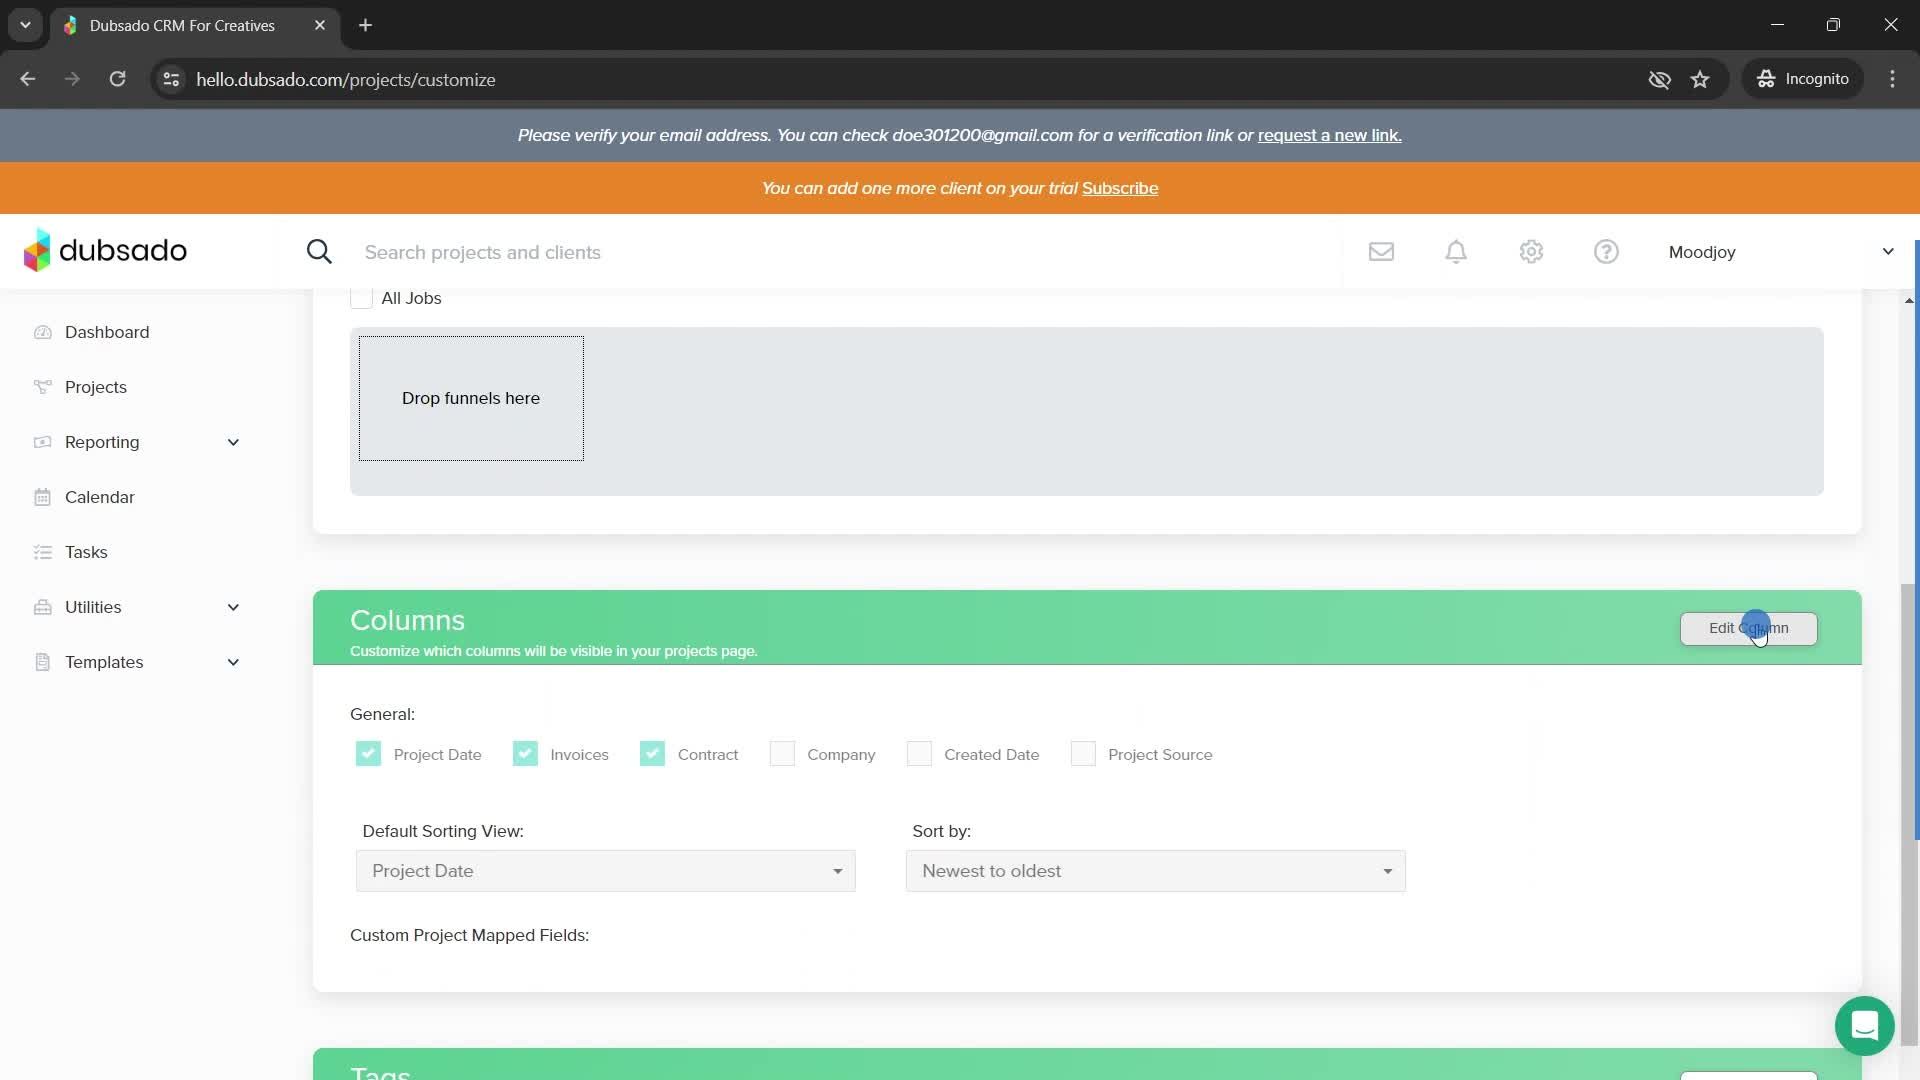1920x1080 pixels.
Task: Click the Custom Project Mapped Fields label
Action: pyautogui.click(x=469, y=935)
